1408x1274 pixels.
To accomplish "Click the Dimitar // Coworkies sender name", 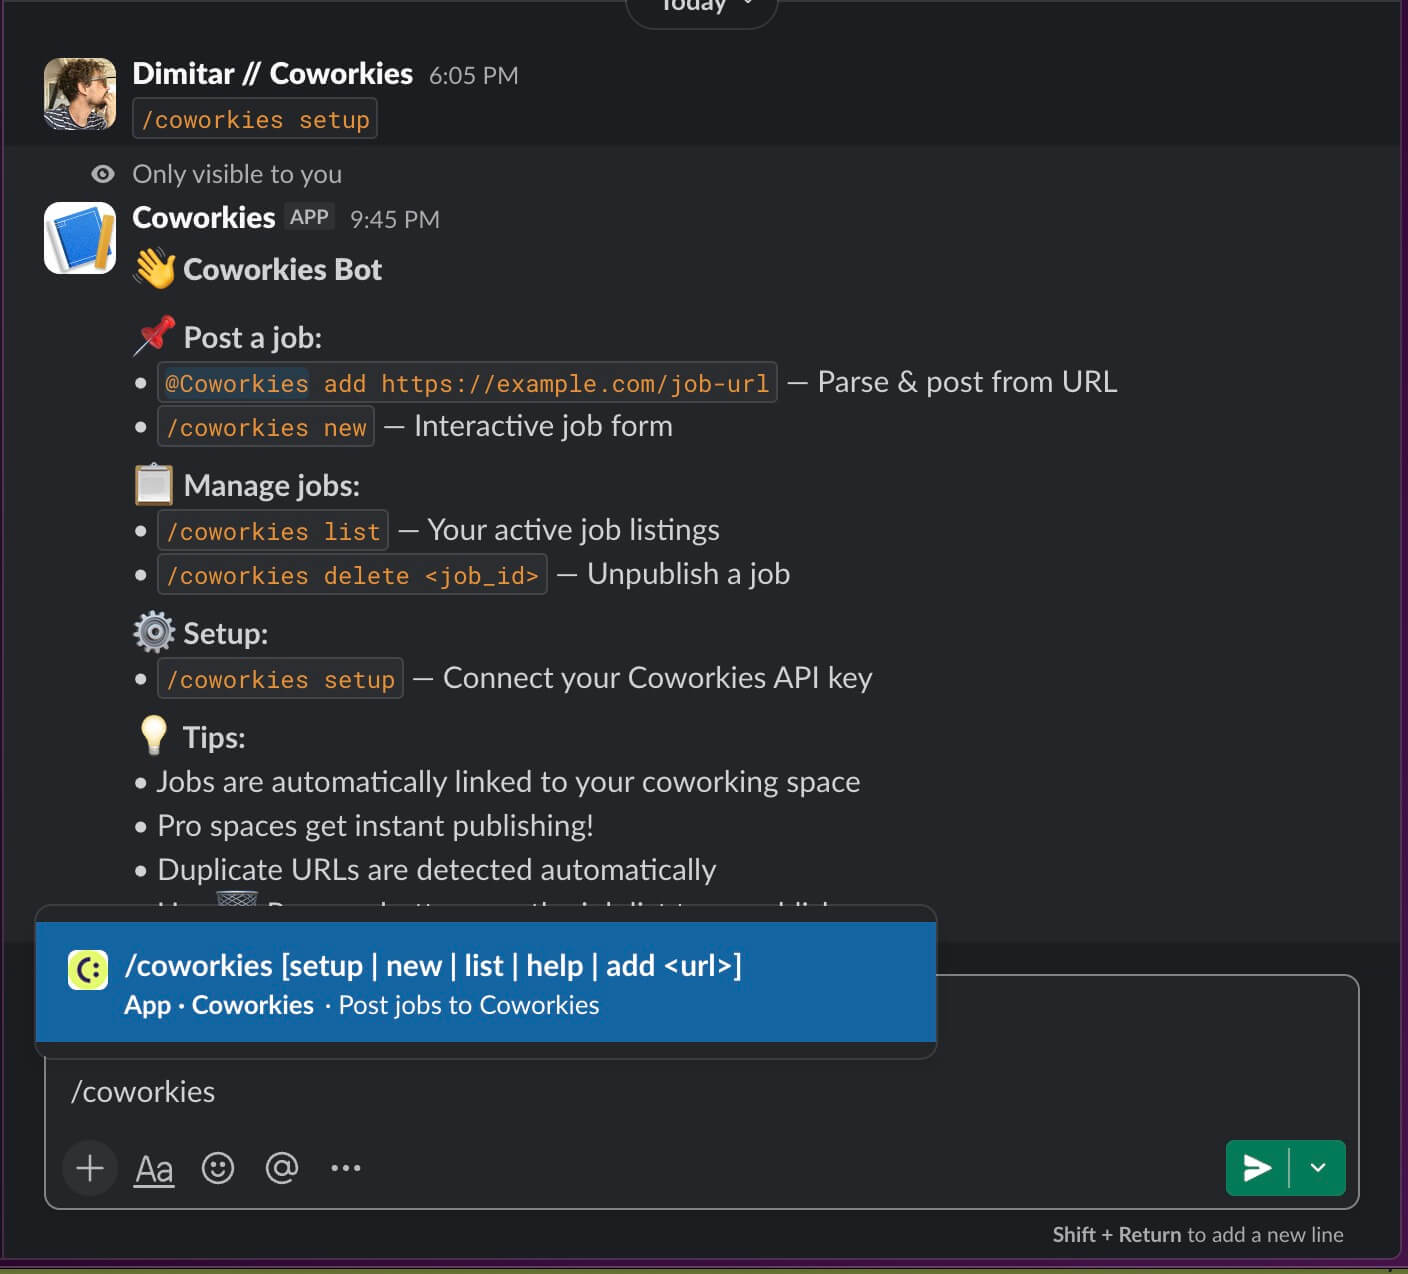I will point(272,74).
